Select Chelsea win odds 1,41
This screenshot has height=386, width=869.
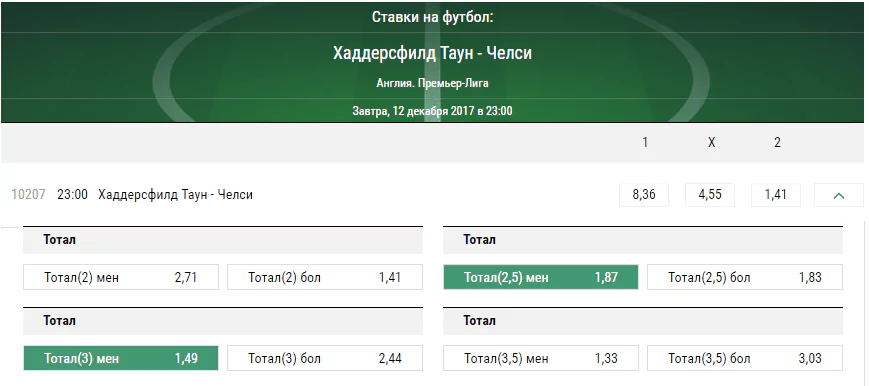[775, 195]
